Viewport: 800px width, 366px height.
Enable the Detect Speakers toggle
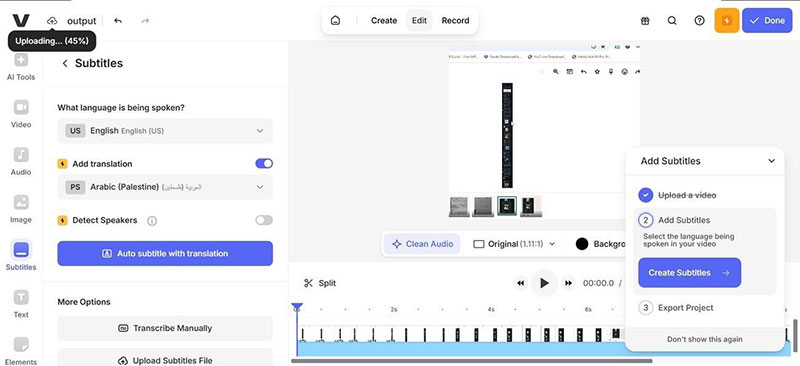264,220
